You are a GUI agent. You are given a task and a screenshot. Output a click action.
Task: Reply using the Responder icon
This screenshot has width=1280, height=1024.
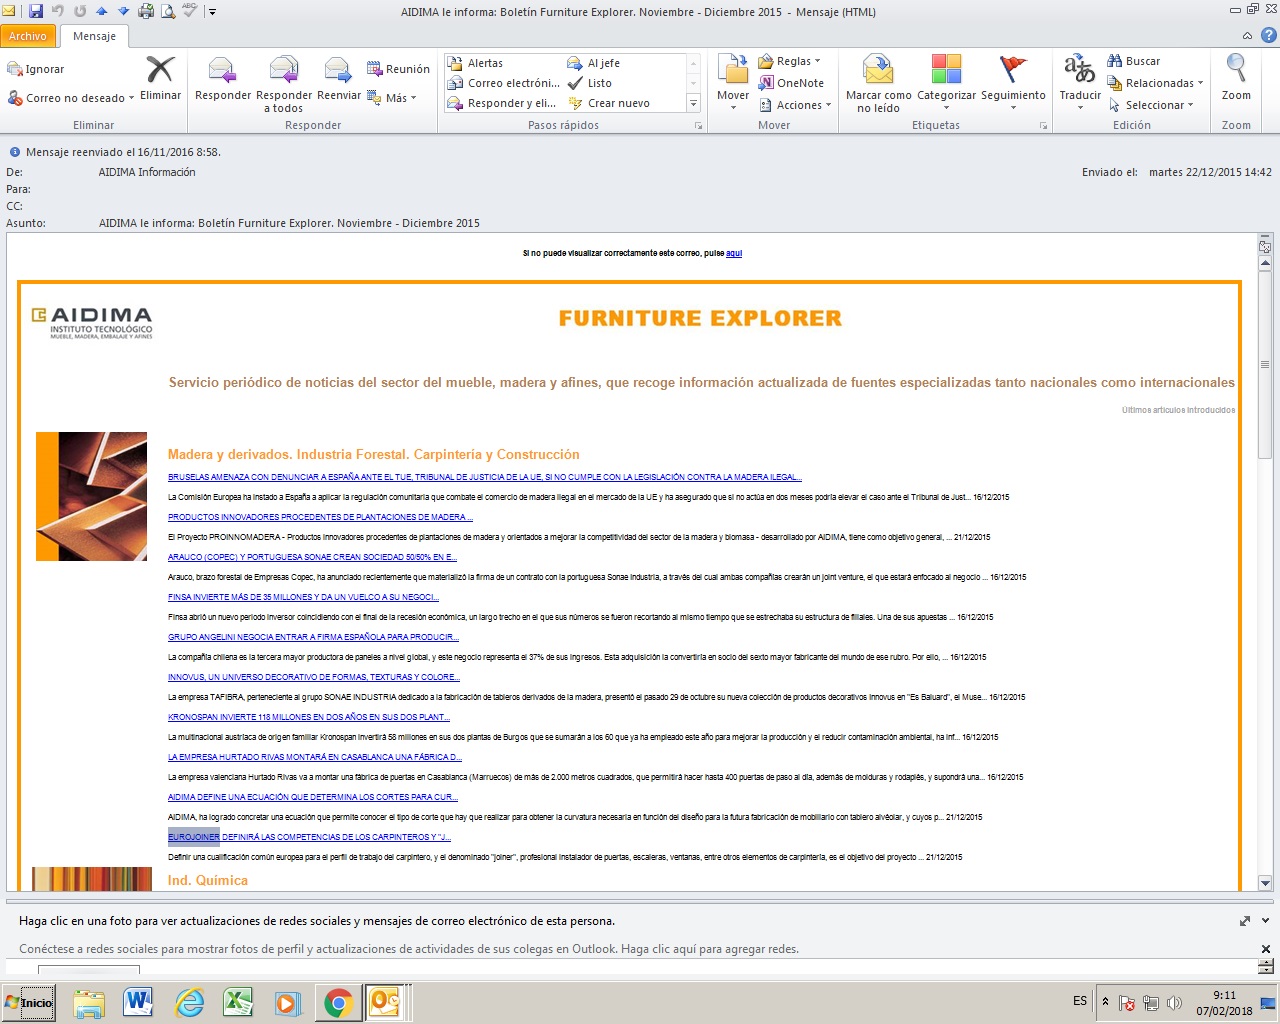[x=223, y=78]
